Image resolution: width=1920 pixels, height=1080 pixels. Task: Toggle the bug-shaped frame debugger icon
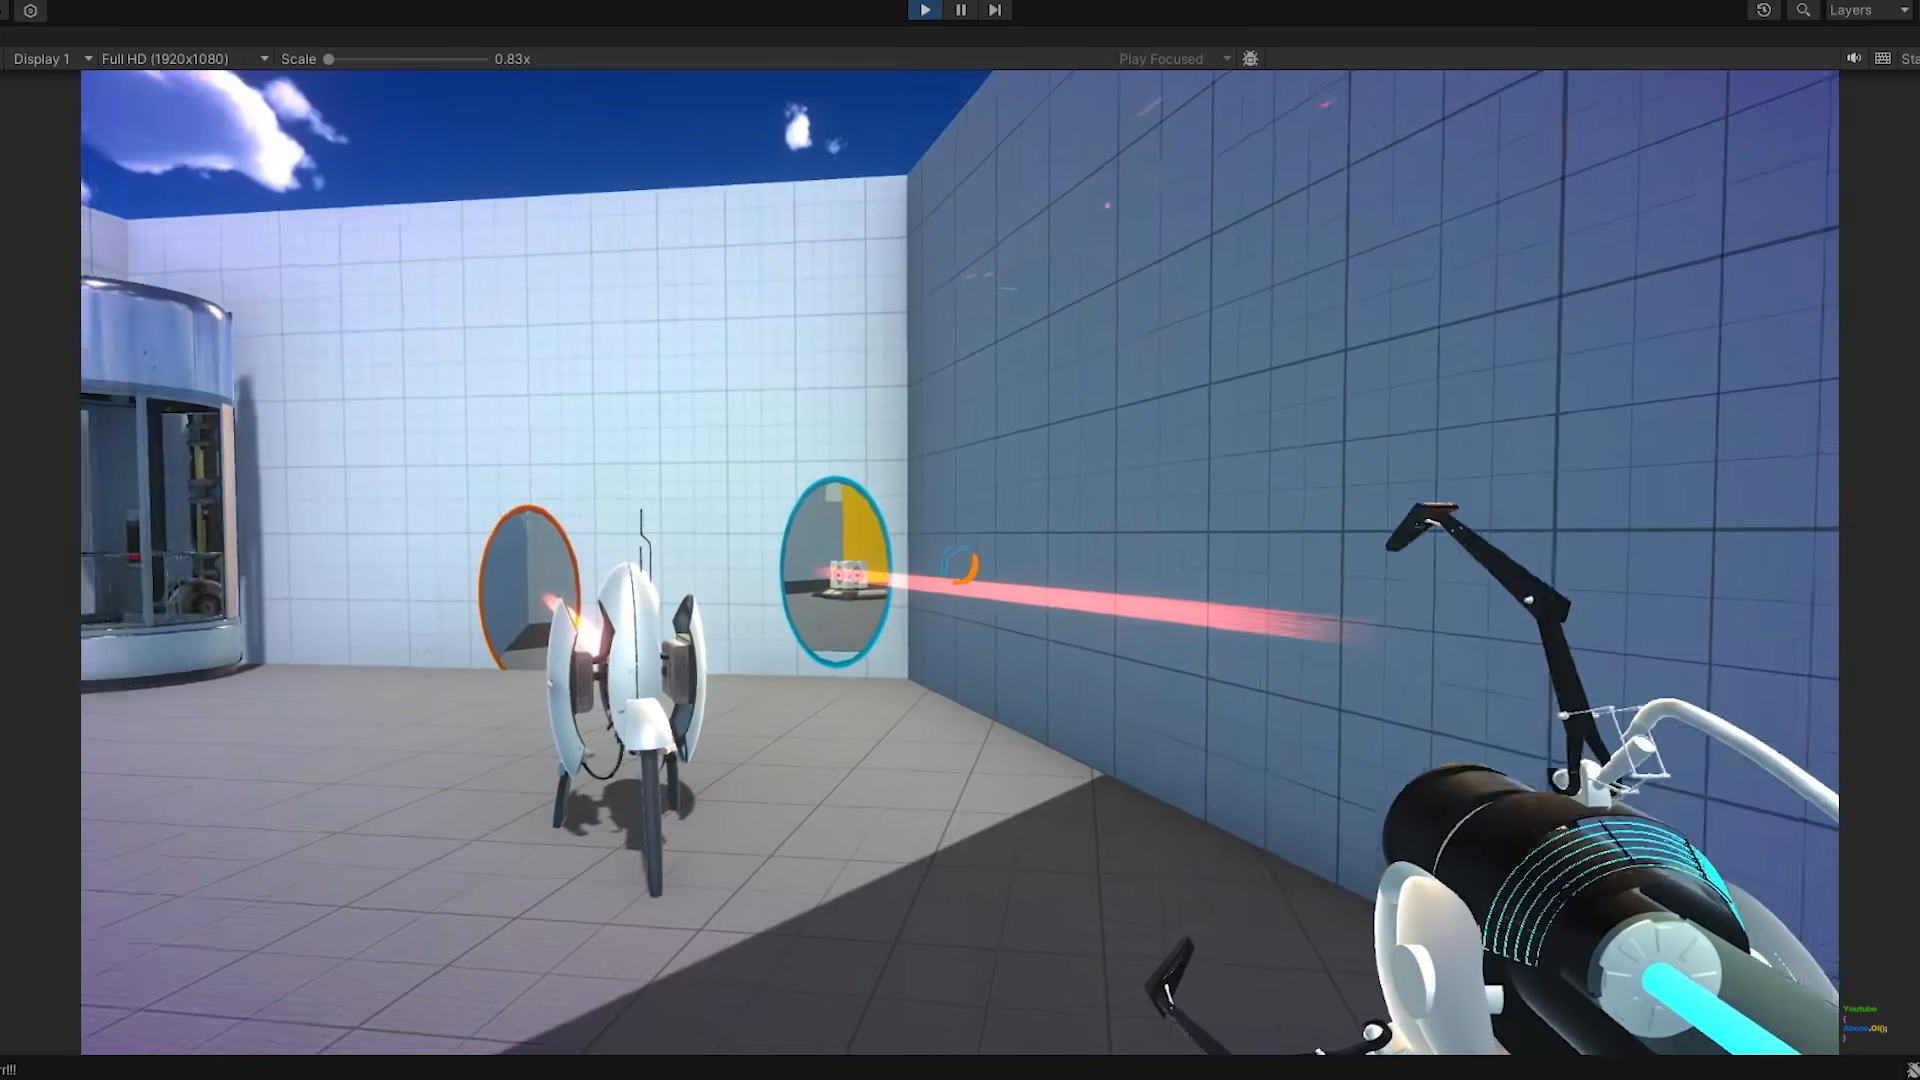(1250, 59)
